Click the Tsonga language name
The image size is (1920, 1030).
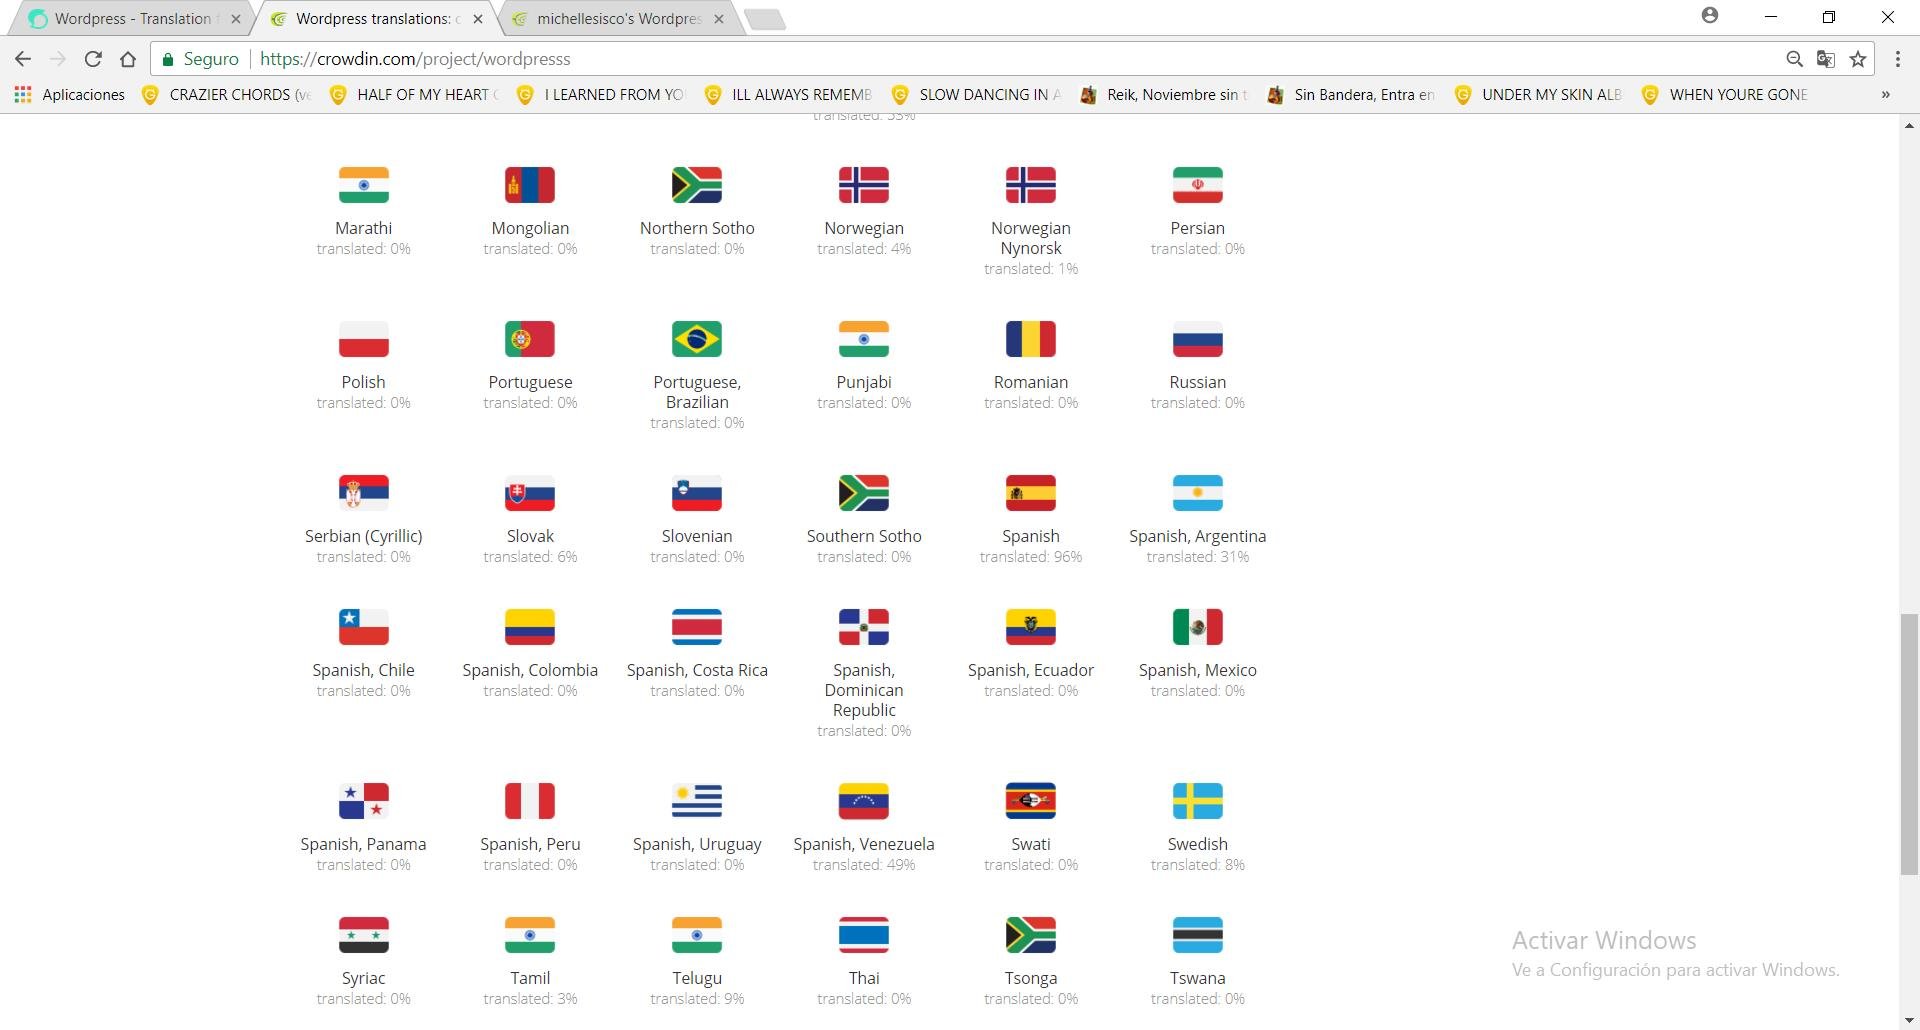tap(1031, 978)
